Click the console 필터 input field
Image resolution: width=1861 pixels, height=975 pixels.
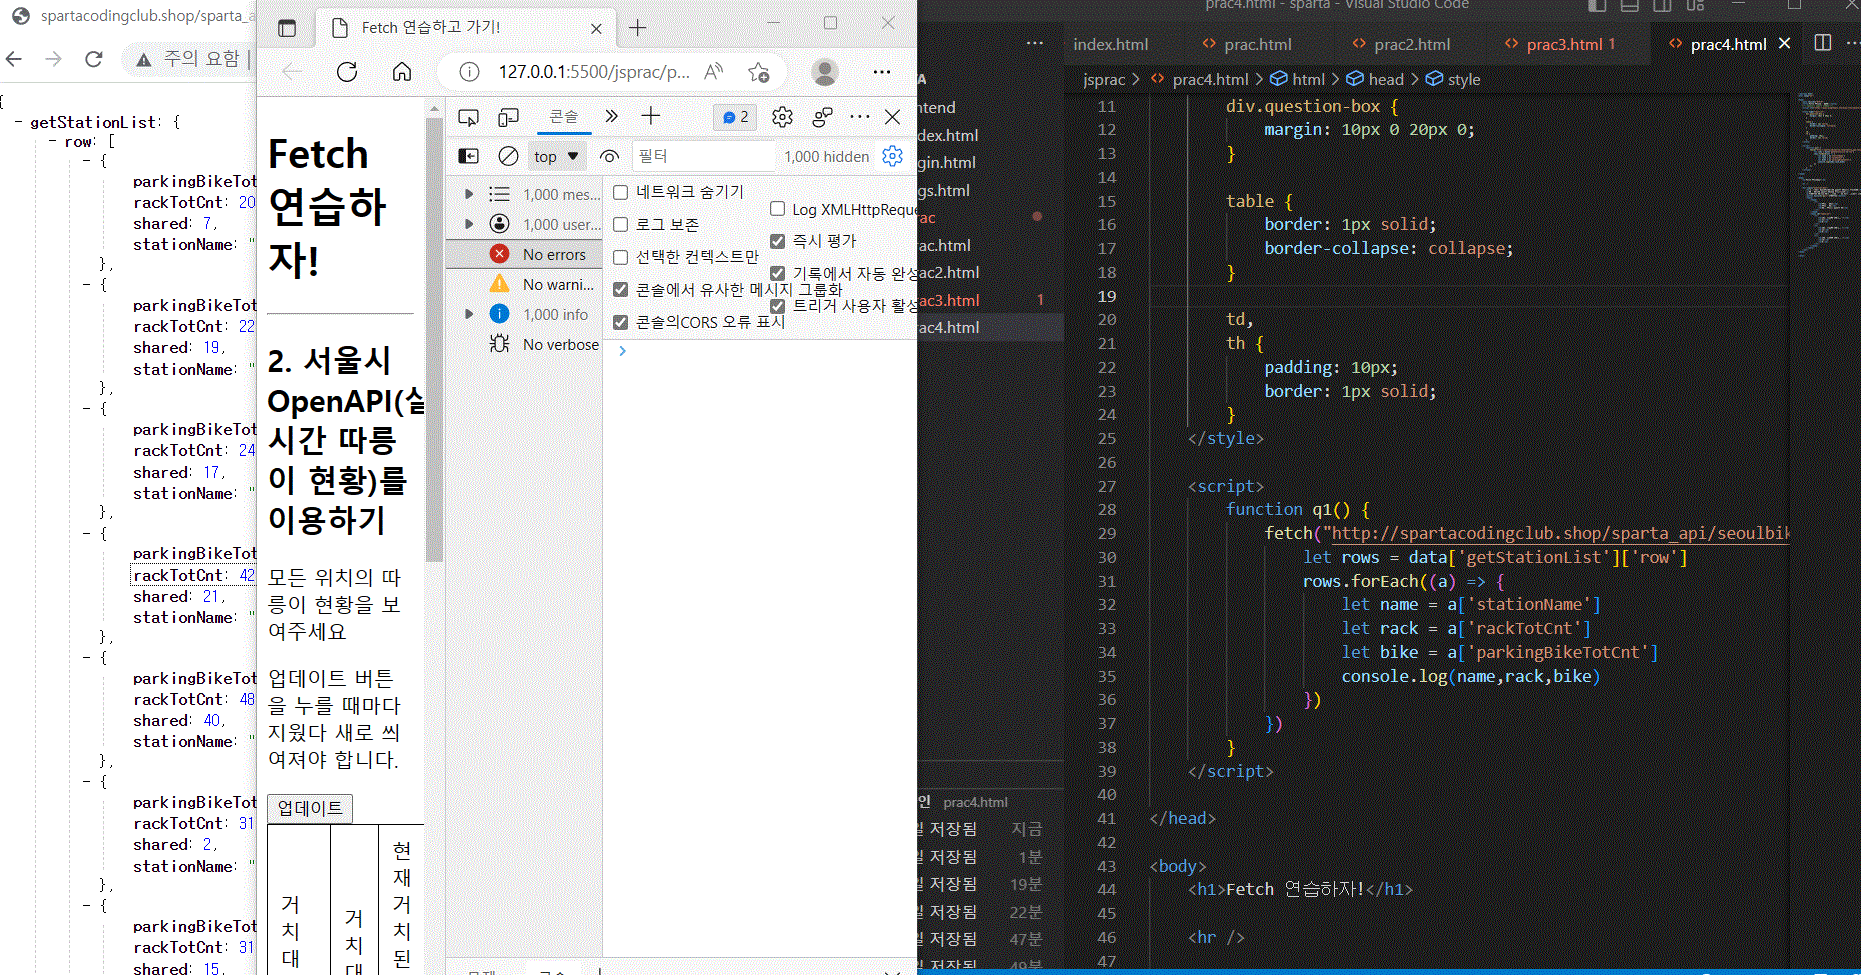[x=704, y=156]
